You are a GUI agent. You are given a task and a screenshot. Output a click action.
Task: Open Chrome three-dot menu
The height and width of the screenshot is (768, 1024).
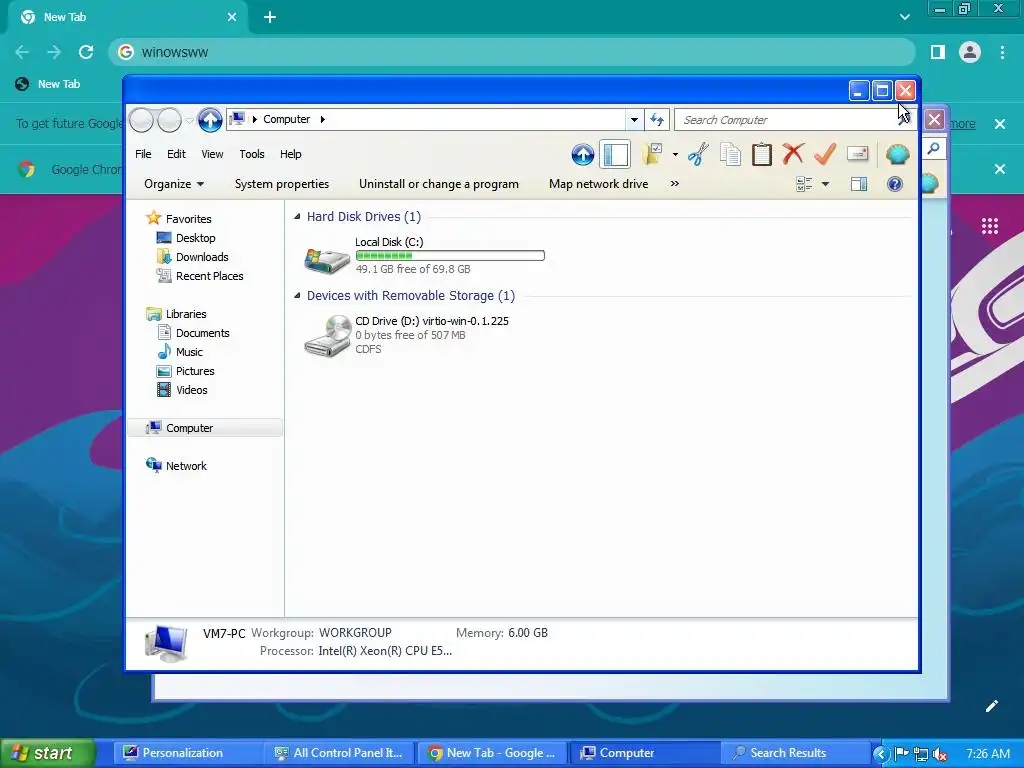[1002, 52]
